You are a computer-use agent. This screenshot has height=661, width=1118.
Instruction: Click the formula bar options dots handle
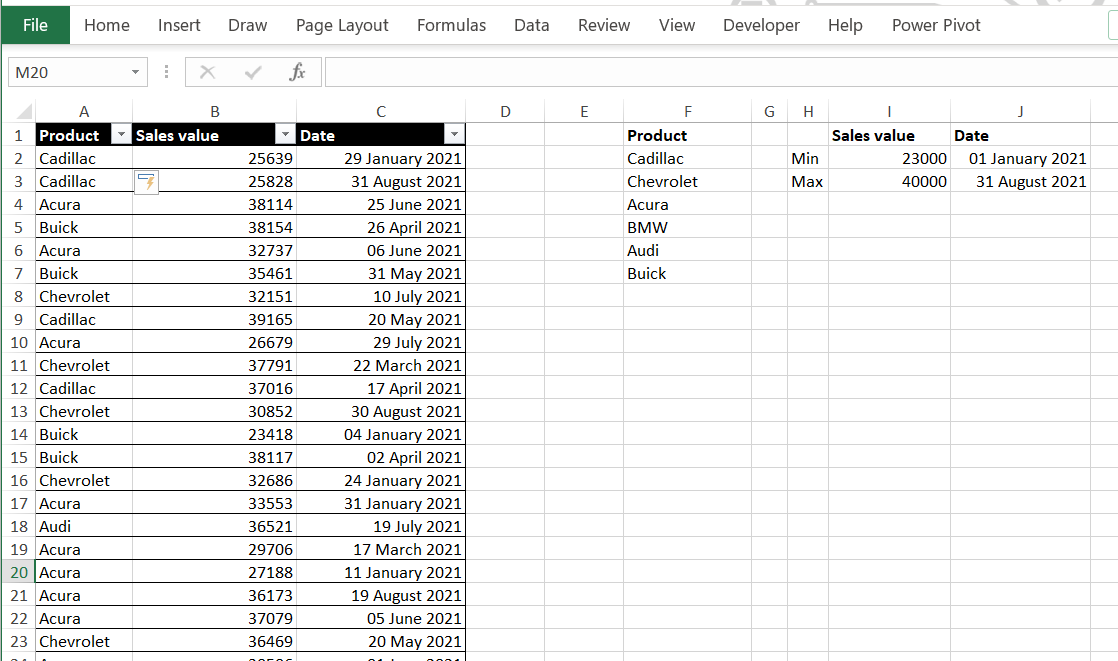(x=166, y=72)
